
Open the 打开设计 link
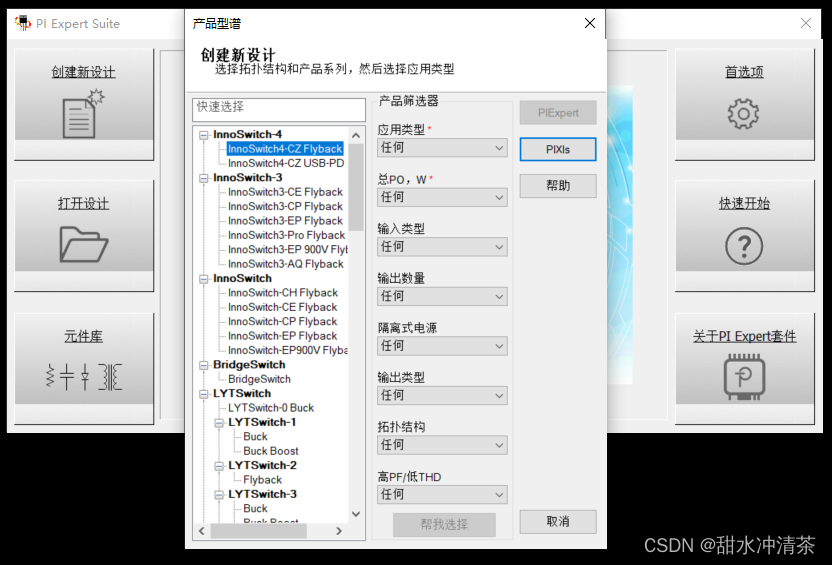pyautogui.click(x=83, y=204)
